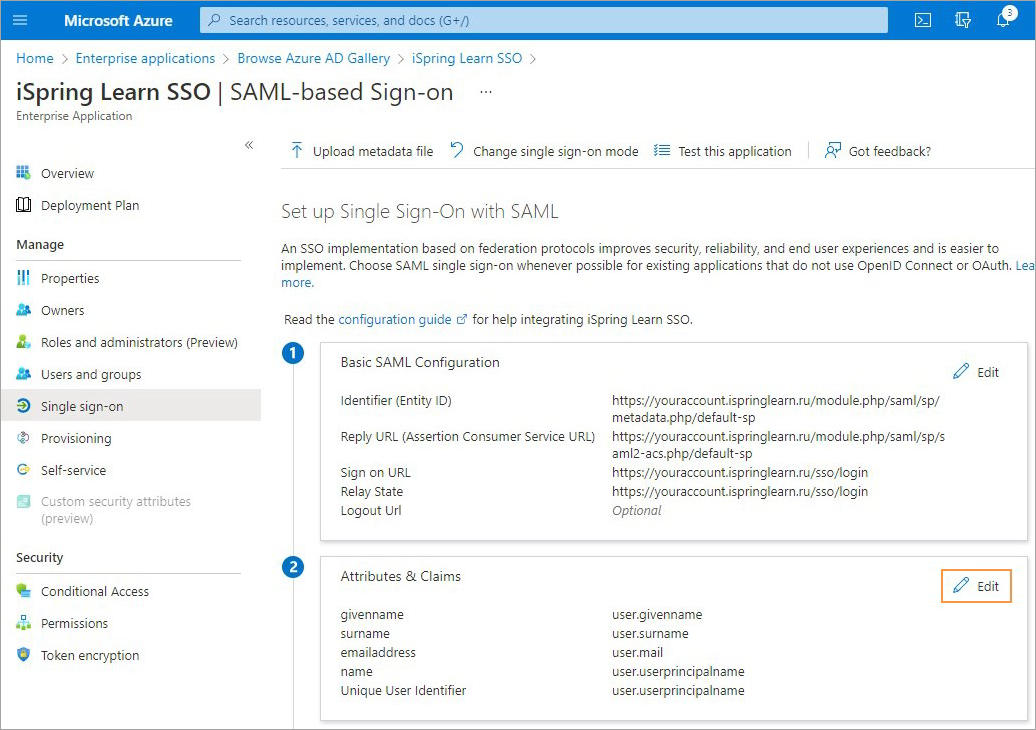This screenshot has width=1036, height=730.
Task: Open Permissions under Security
Action: 74,623
